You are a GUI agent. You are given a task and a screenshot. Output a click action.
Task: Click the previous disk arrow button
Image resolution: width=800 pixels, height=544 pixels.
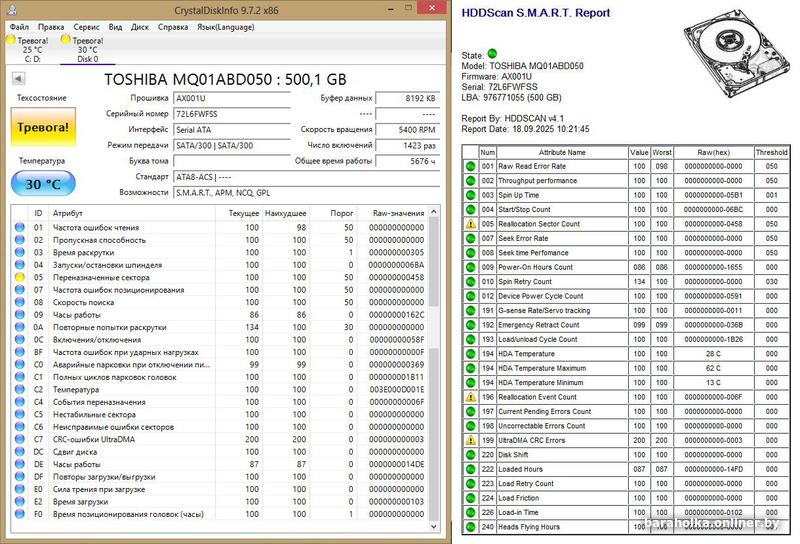[18, 79]
